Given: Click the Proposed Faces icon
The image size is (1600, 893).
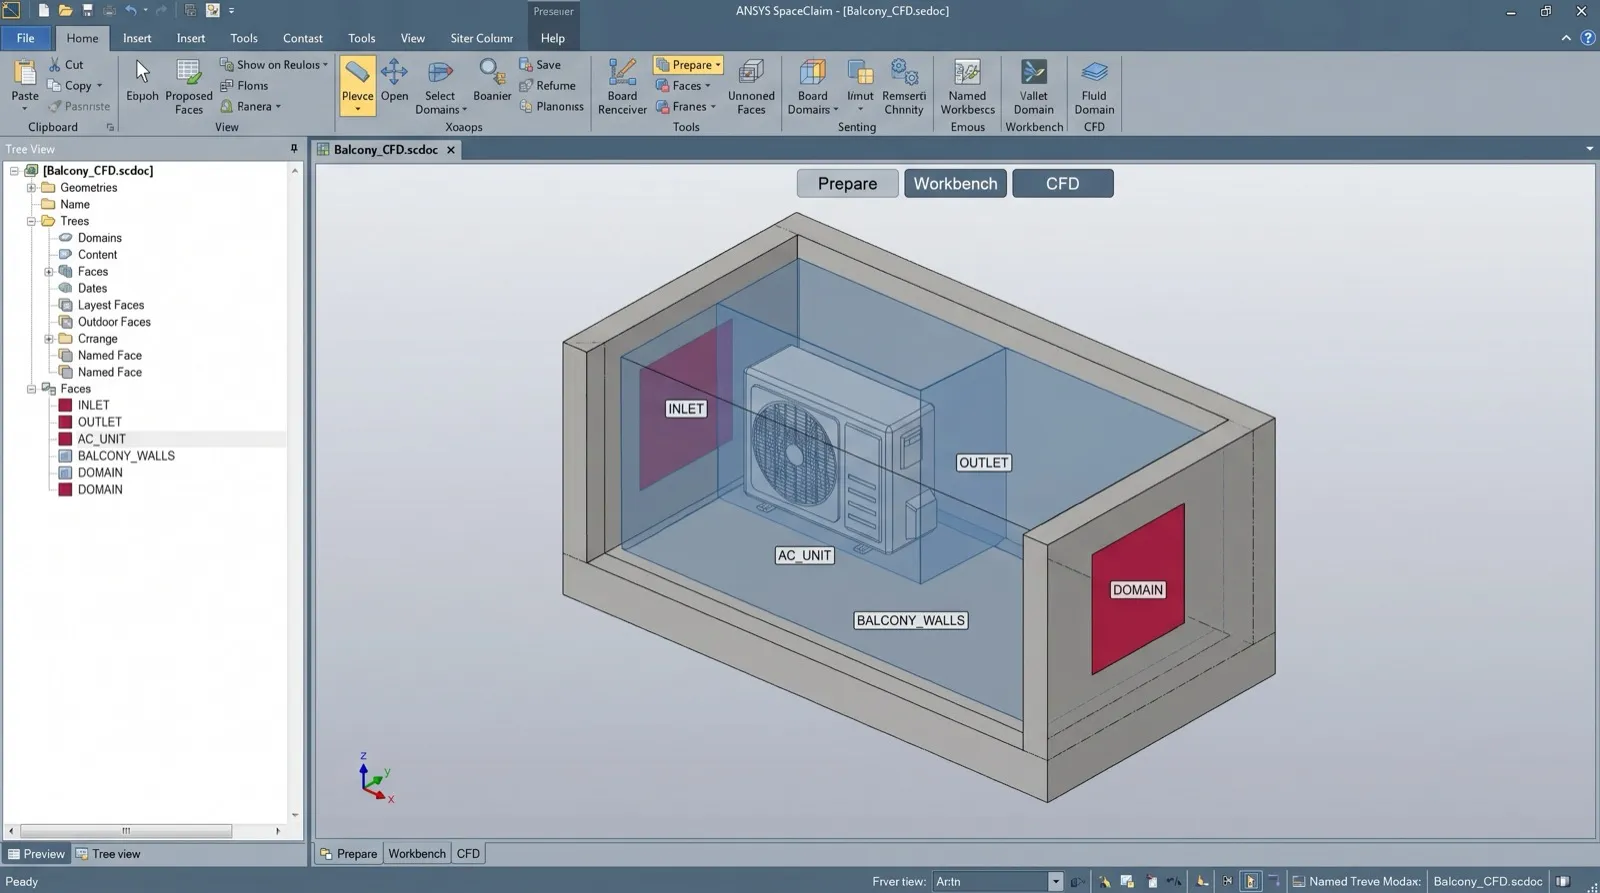Looking at the screenshot, I should [188, 73].
